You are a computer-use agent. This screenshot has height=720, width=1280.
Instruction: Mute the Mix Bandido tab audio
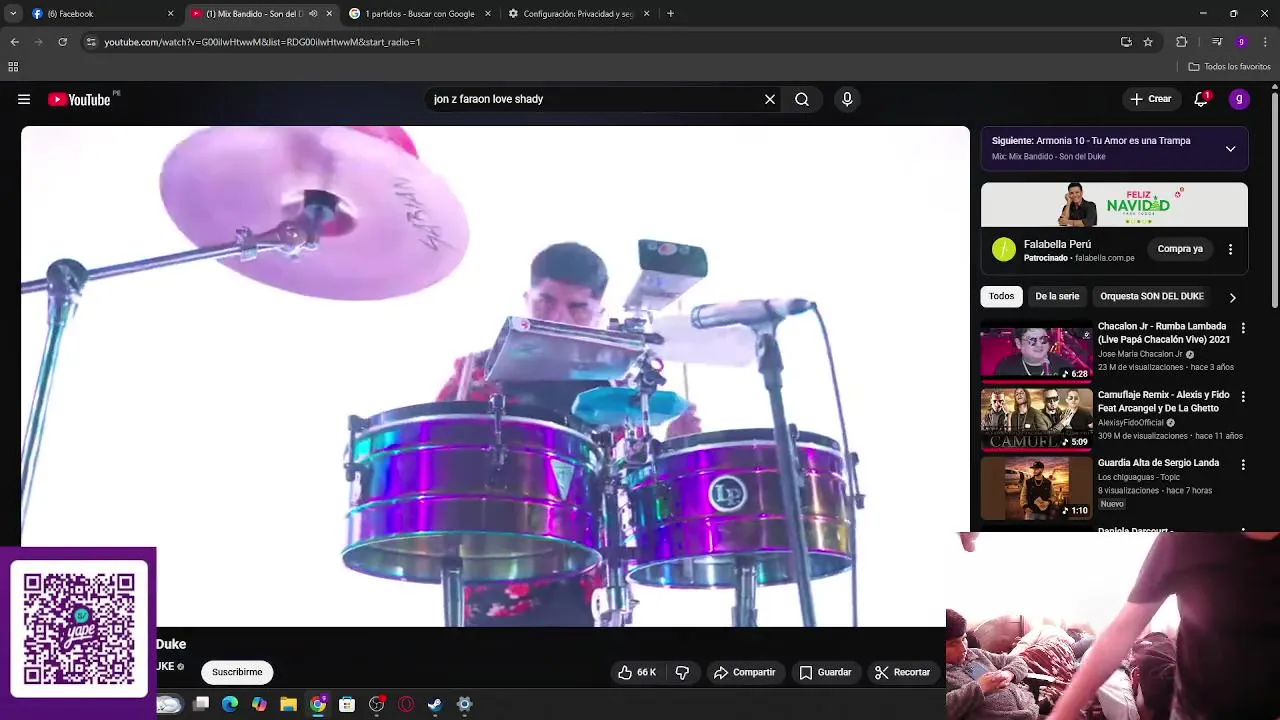click(313, 14)
